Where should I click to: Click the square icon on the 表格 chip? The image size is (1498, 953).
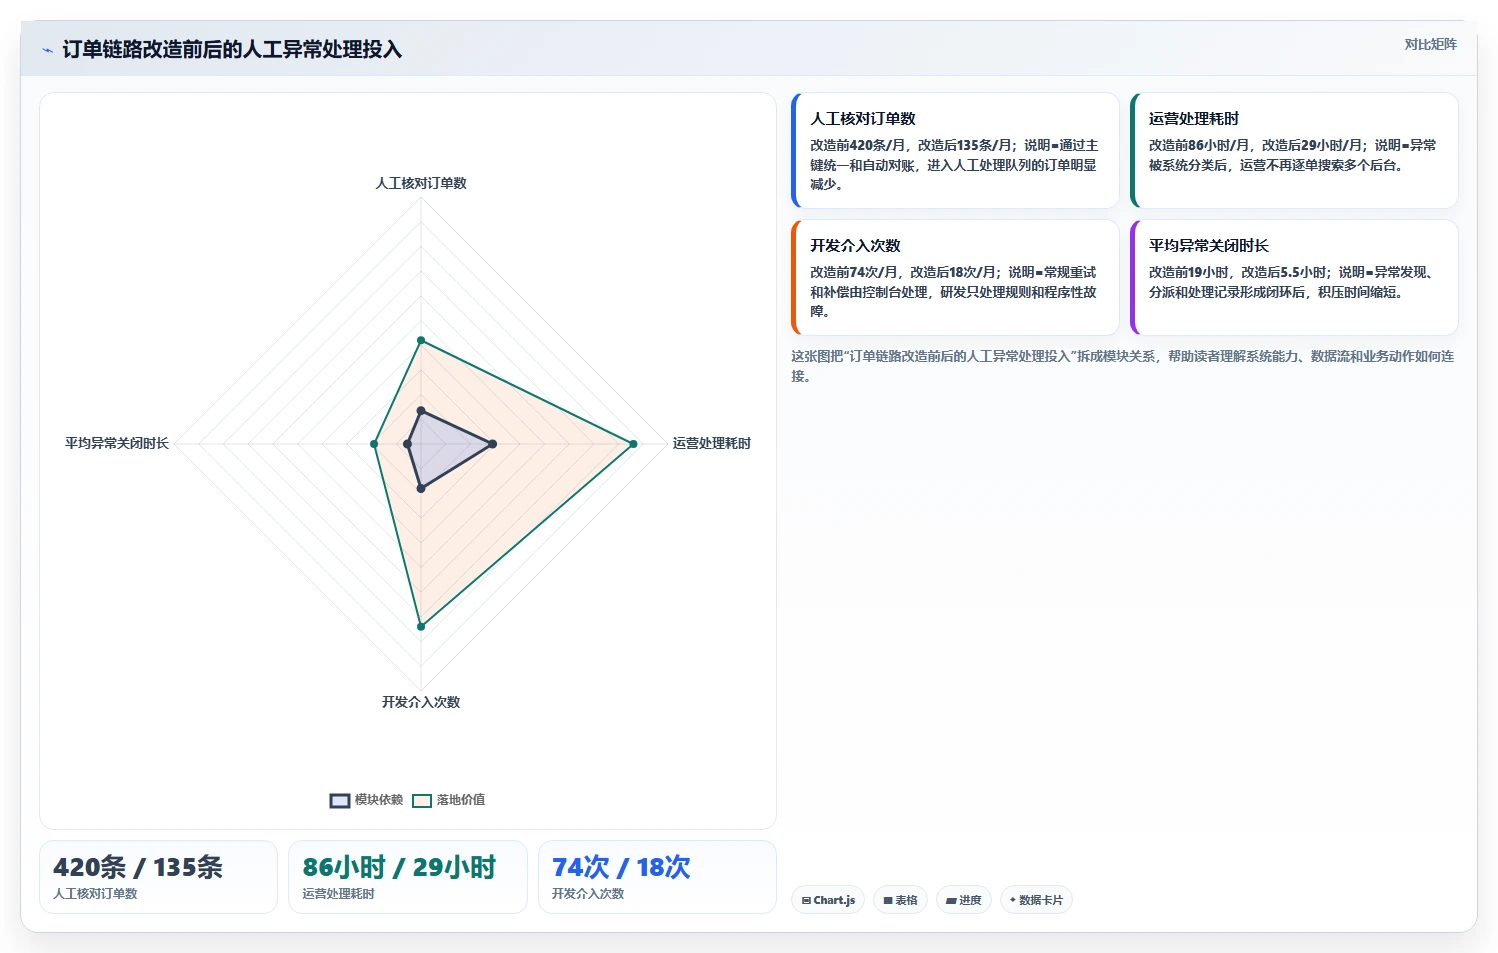(888, 901)
